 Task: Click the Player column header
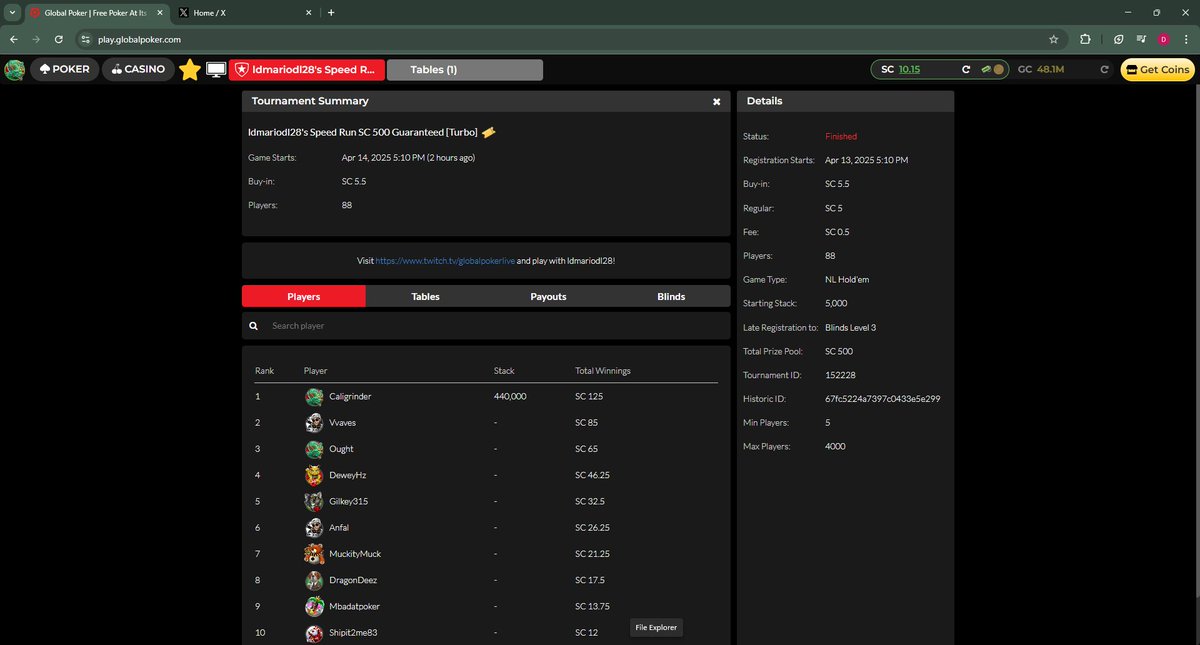[x=315, y=371]
